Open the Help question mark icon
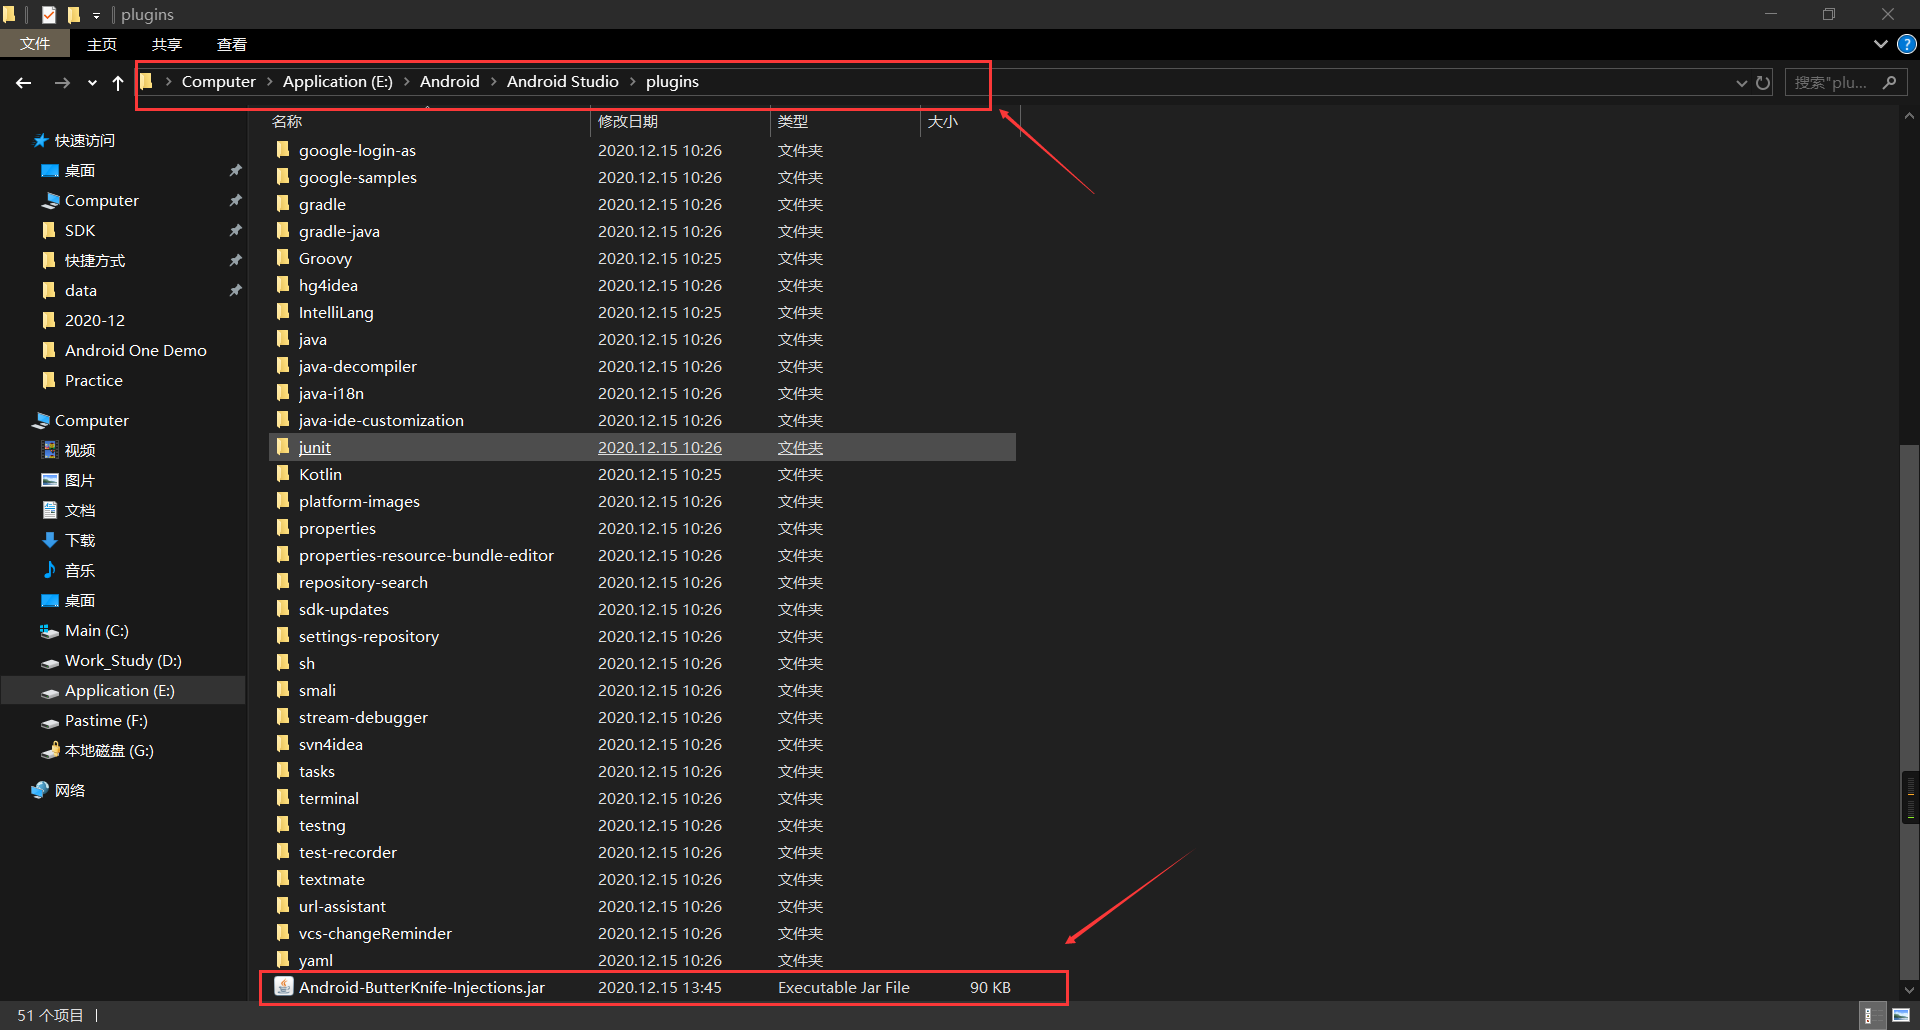Viewport: 1920px width, 1030px height. pyautogui.click(x=1907, y=44)
